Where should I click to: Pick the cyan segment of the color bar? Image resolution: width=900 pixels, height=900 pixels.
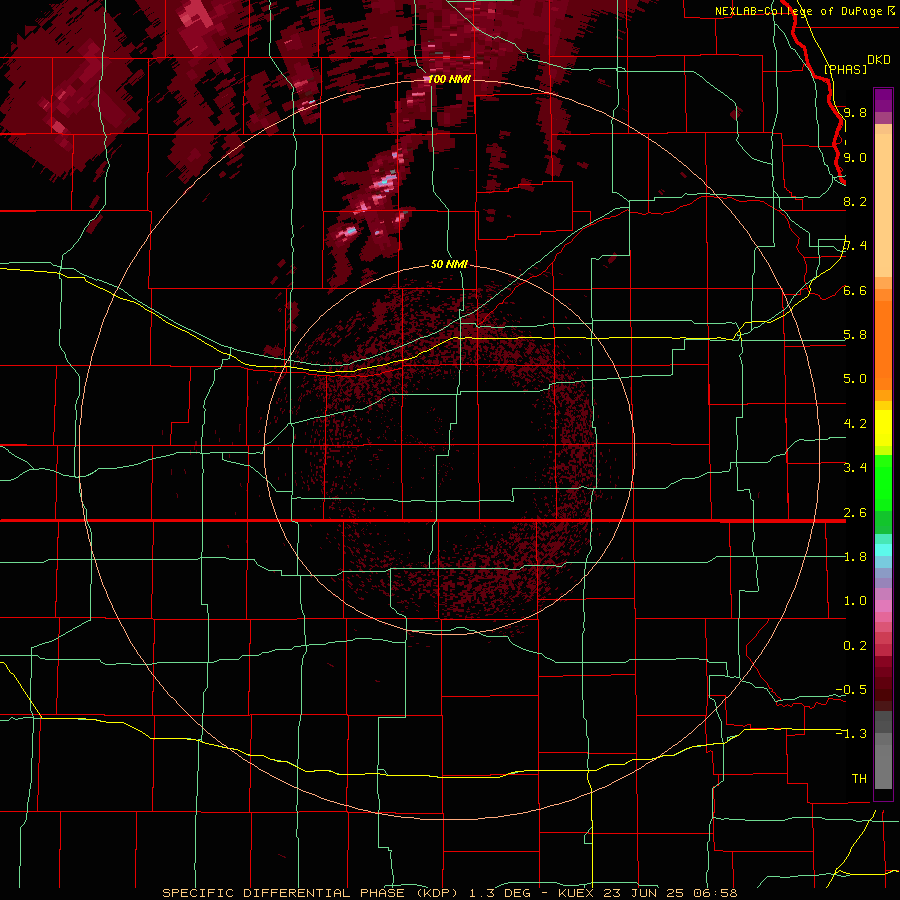click(883, 550)
